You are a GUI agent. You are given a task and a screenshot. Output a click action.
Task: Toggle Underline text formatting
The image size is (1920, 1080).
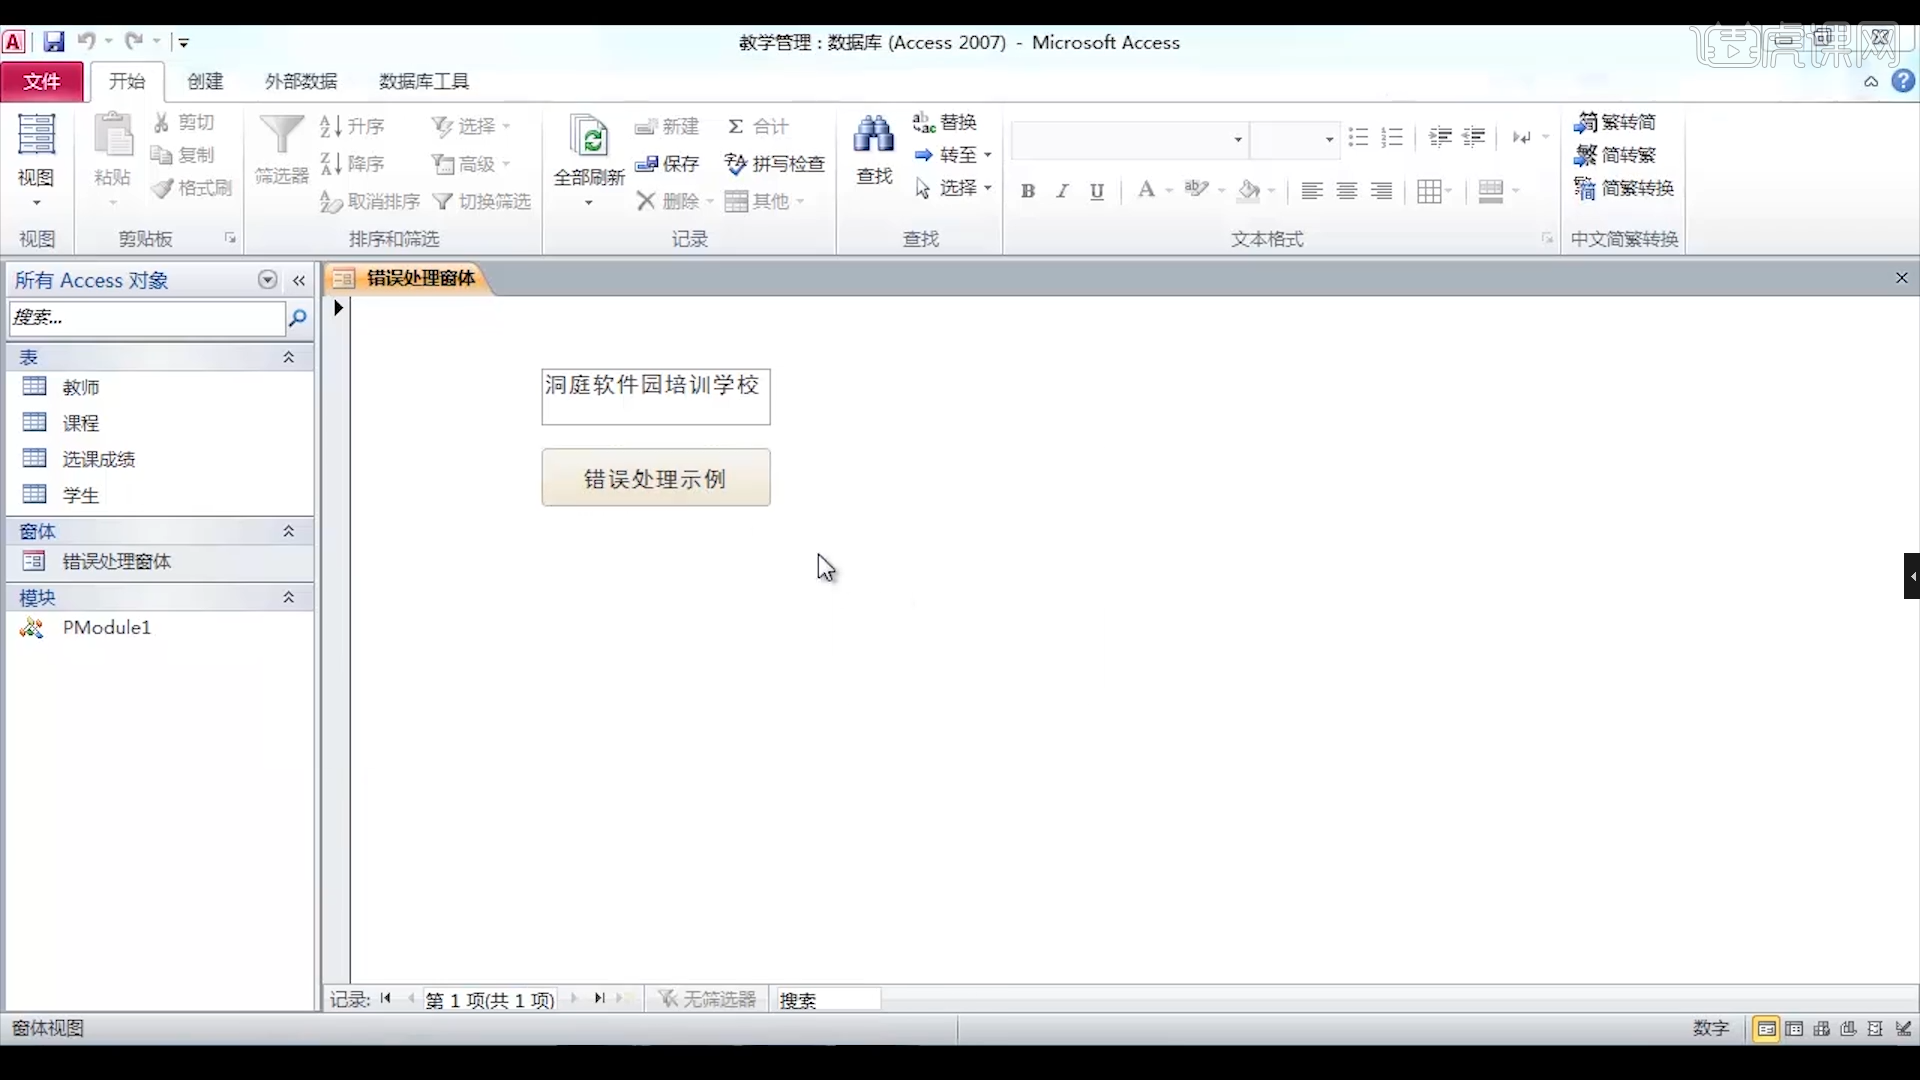pyautogui.click(x=1097, y=191)
